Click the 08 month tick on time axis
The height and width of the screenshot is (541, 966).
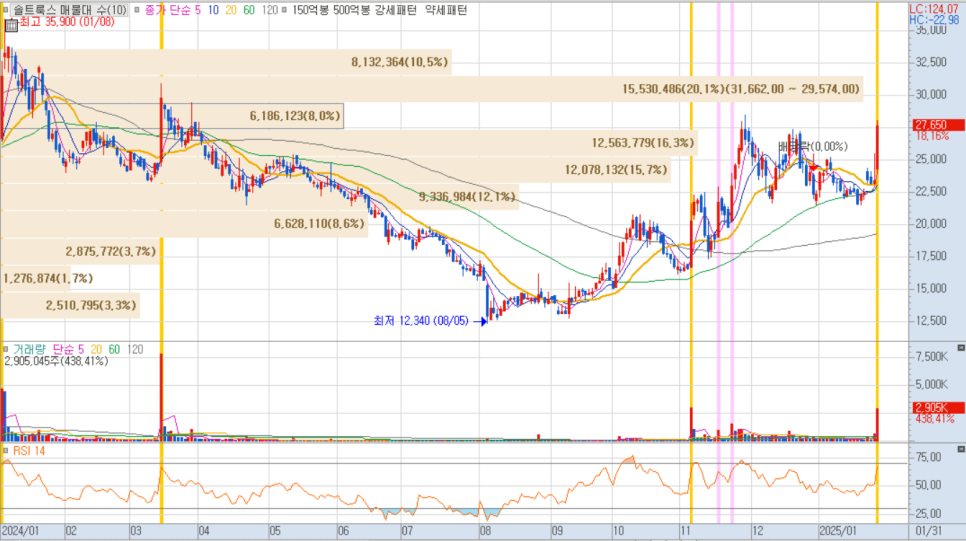click(485, 531)
